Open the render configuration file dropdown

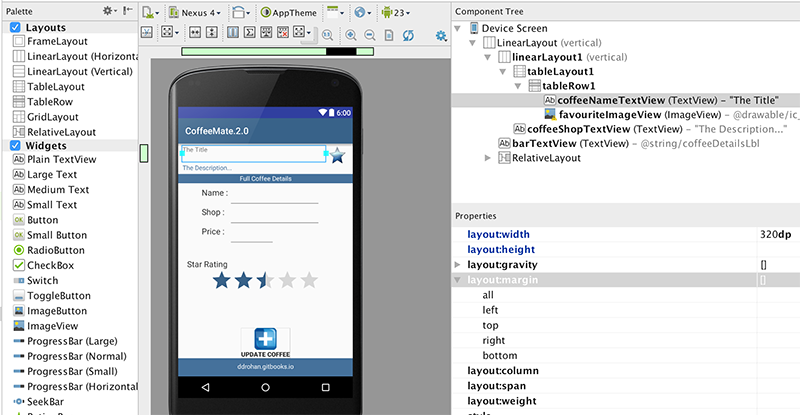(x=150, y=12)
